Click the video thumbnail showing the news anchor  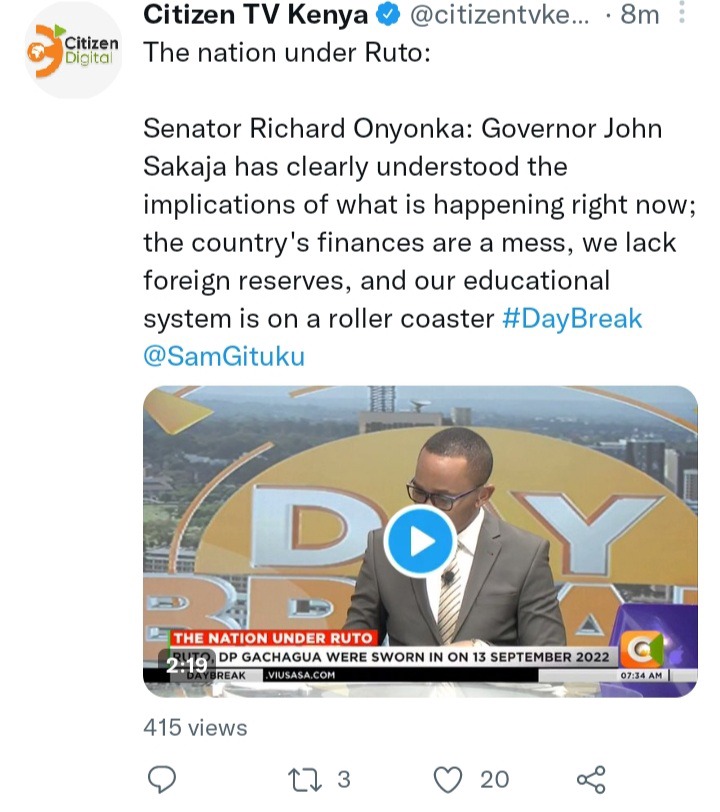tap(420, 541)
